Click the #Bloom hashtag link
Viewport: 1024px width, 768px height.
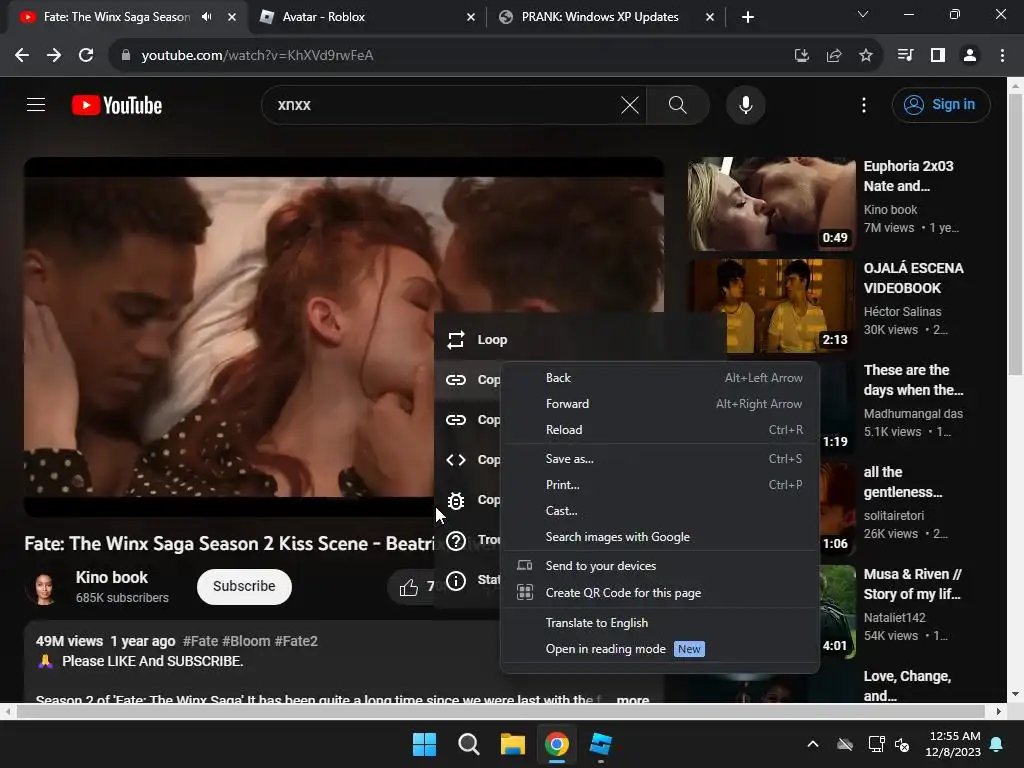click(246, 641)
